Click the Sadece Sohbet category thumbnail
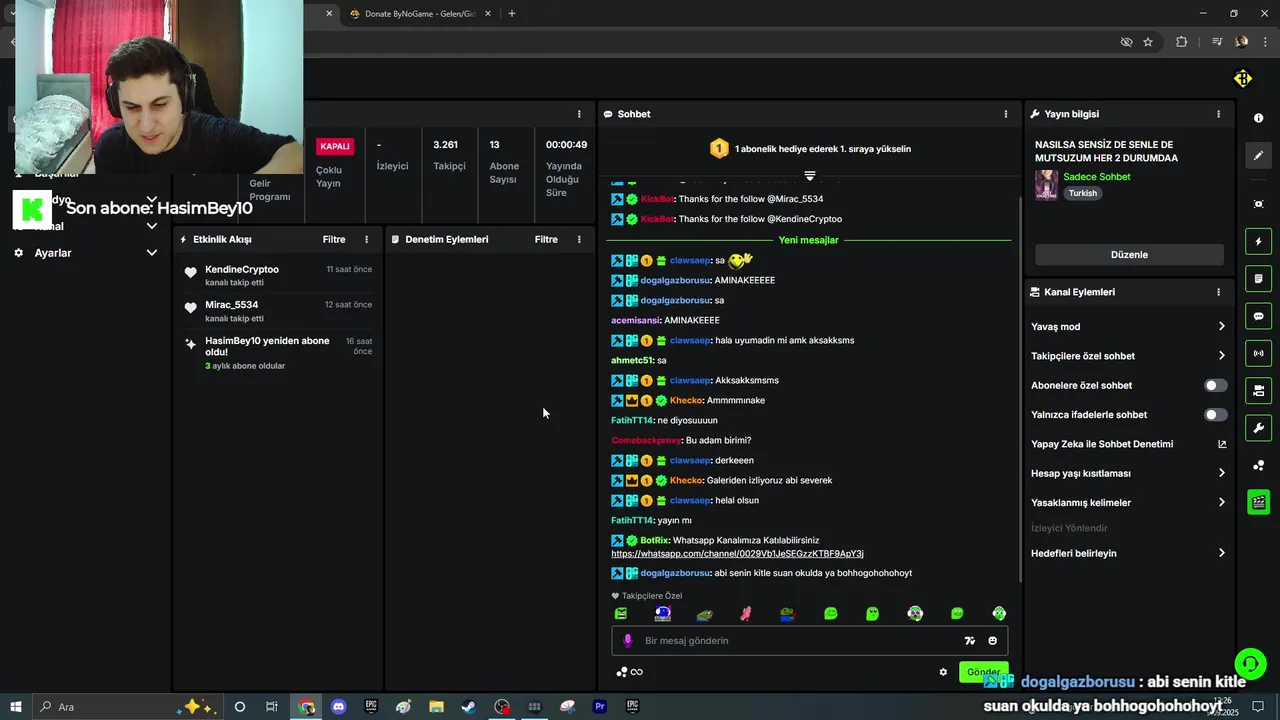This screenshot has height=720, width=1280. 1046,185
